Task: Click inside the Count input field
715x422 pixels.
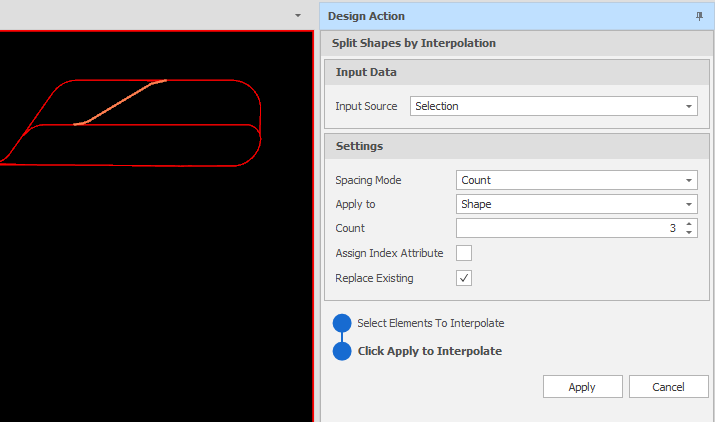Action: pyautogui.click(x=569, y=228)
